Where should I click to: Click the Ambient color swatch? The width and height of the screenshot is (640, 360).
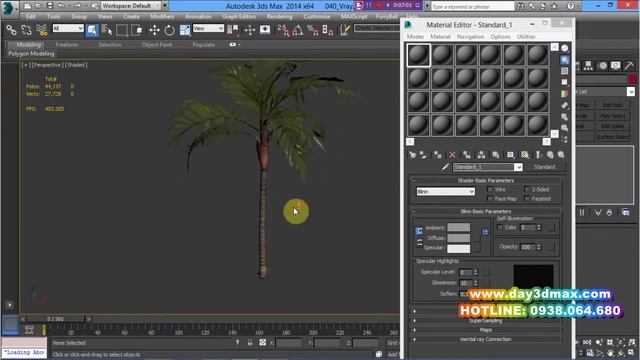pos(458,227)
